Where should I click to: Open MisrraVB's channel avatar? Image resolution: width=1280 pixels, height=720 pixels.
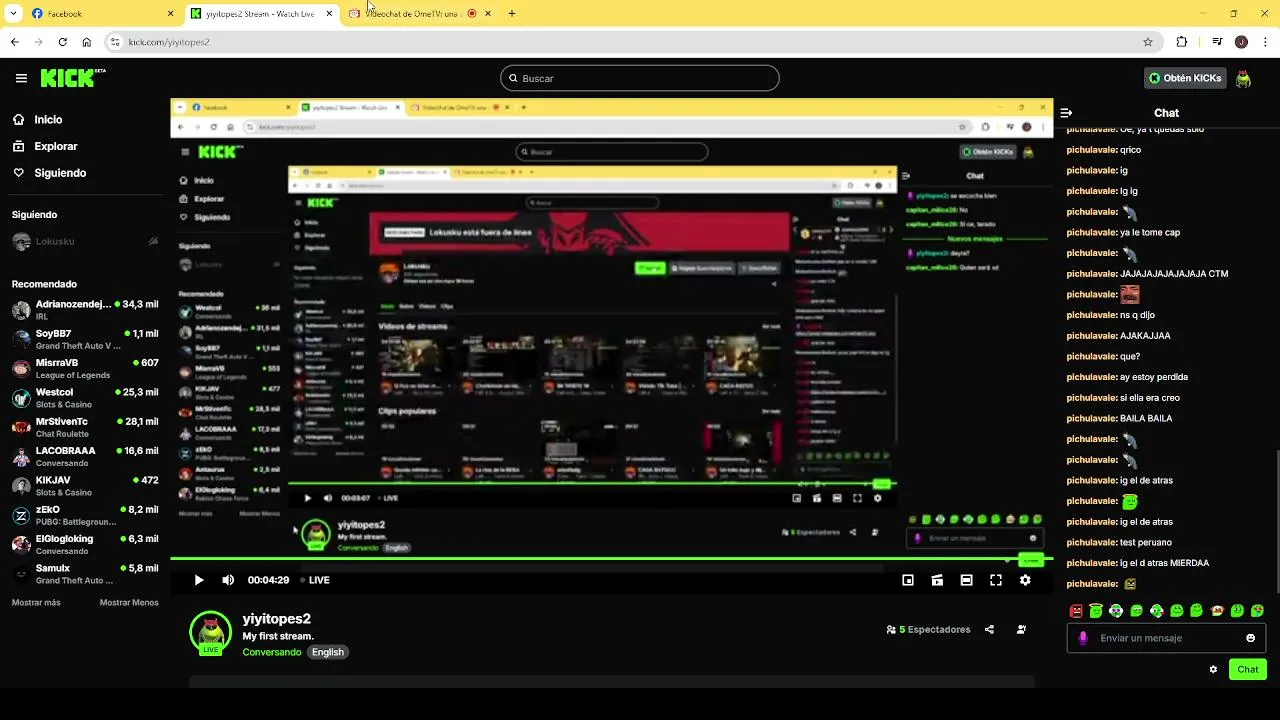(21, 368)
